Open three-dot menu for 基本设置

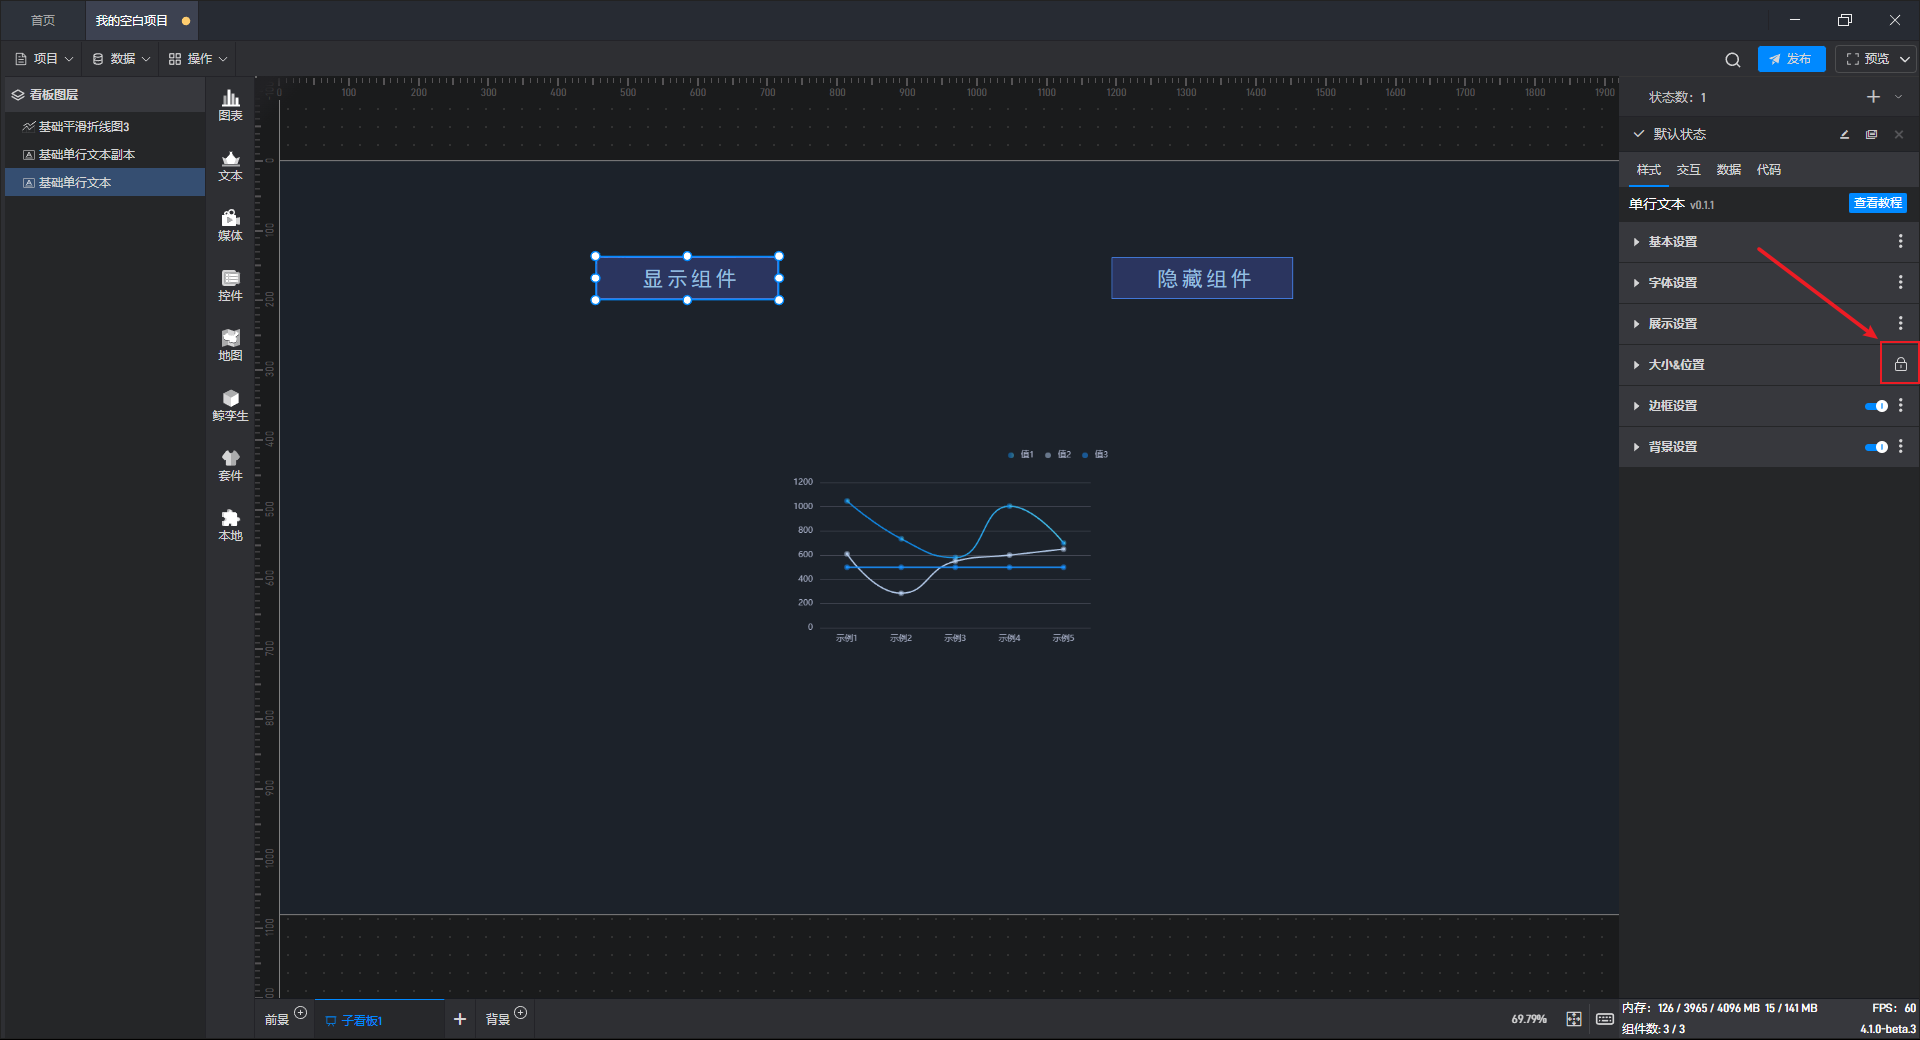point(1900,241)
